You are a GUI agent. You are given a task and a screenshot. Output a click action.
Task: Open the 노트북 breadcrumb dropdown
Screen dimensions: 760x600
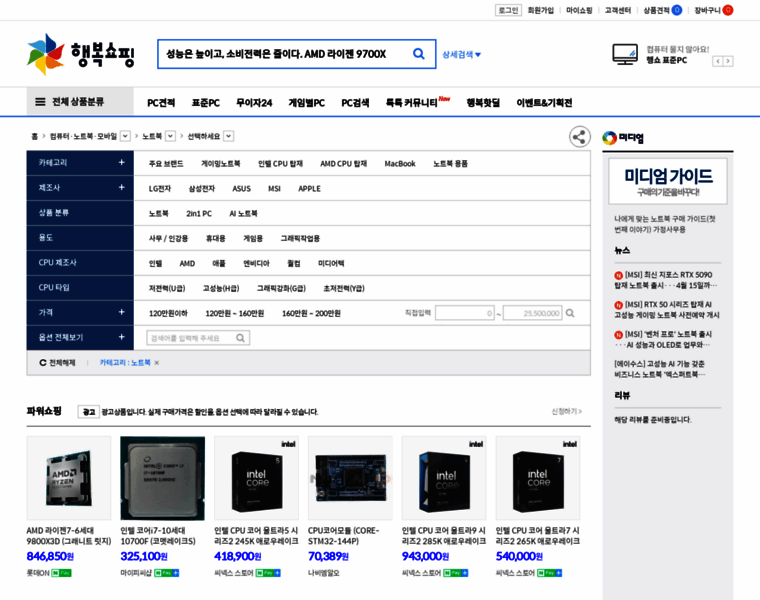tap(170, 136)
